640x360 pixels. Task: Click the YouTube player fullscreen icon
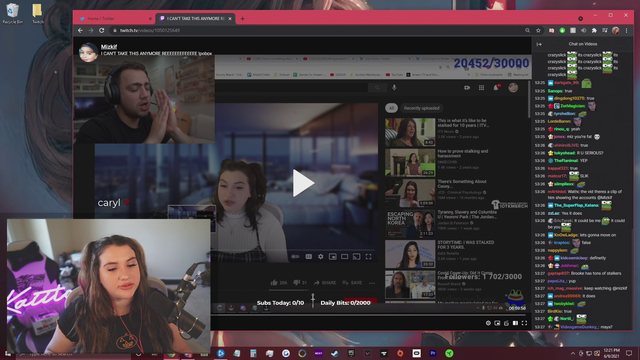click(x=369, y=257)
